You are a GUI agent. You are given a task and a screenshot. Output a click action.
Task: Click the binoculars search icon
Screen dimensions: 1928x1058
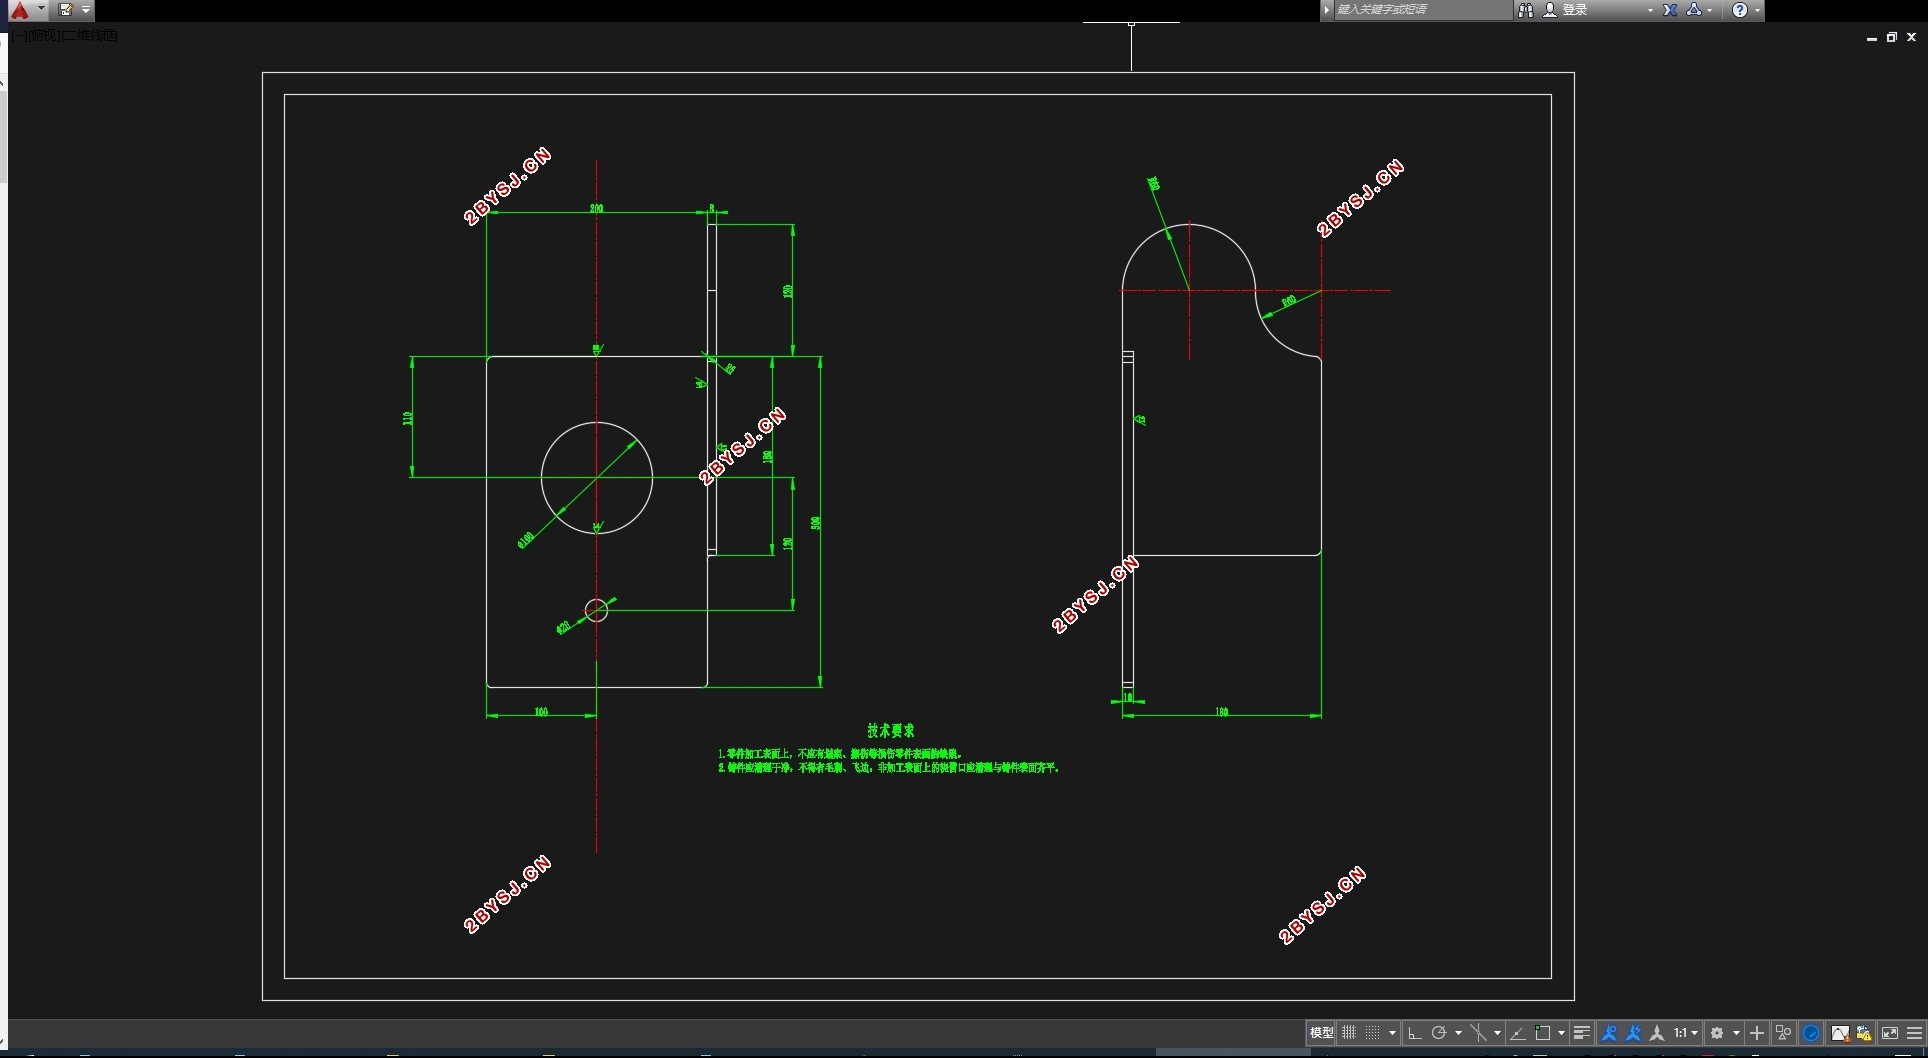point(1525,10)
